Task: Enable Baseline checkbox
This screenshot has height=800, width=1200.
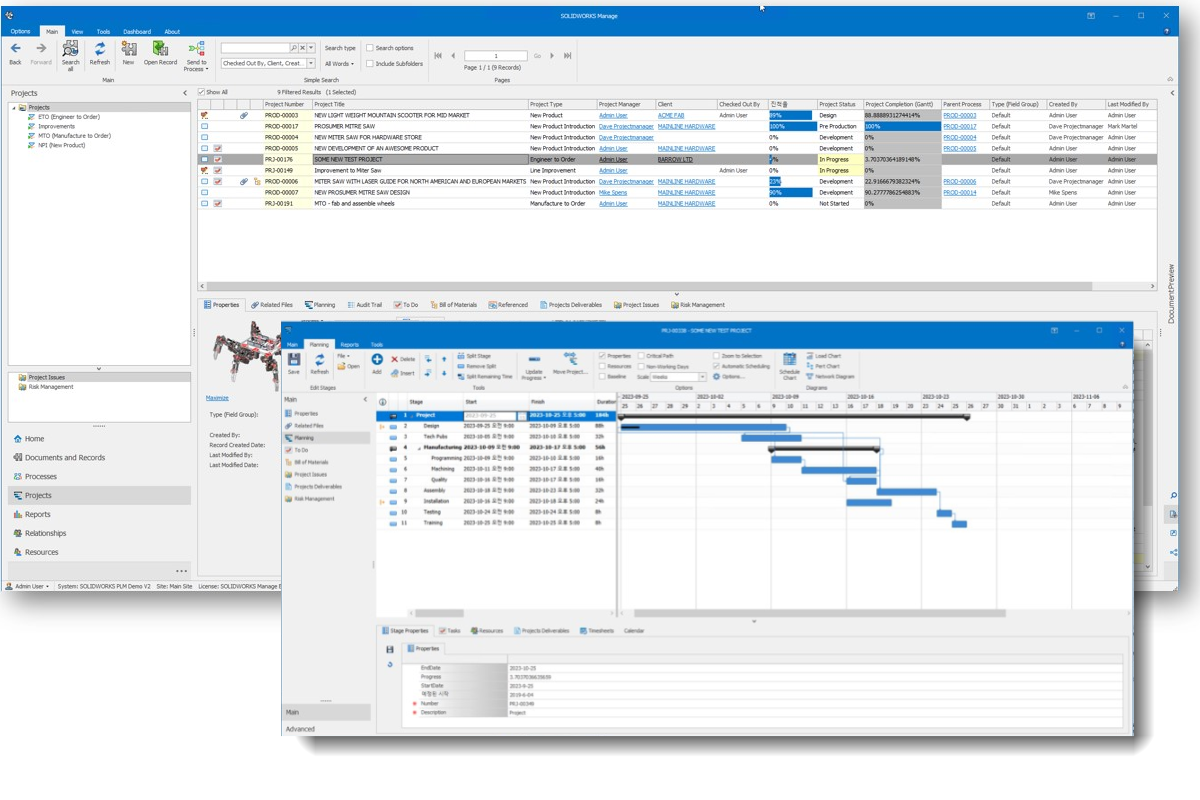Action: pyautogui.click(x=602, y=377)
